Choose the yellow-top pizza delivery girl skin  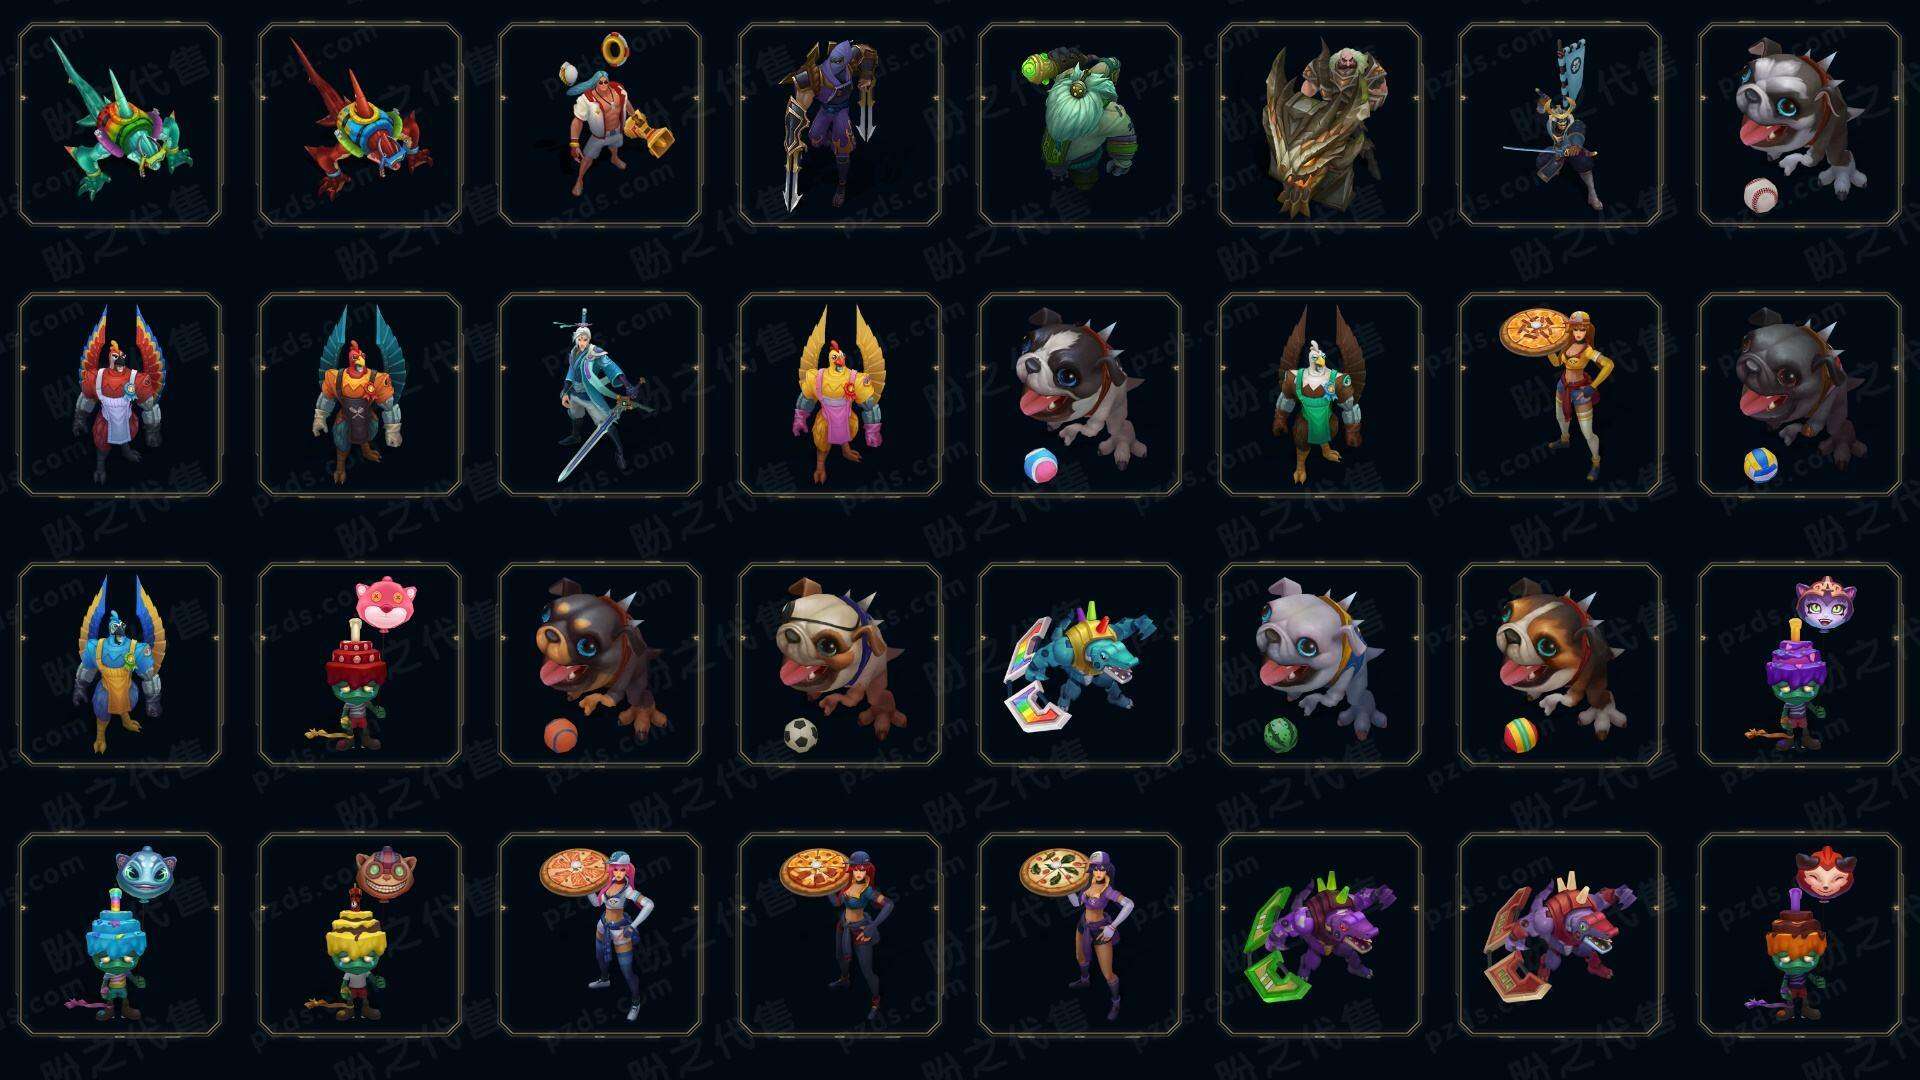[x=1560, y=395]
